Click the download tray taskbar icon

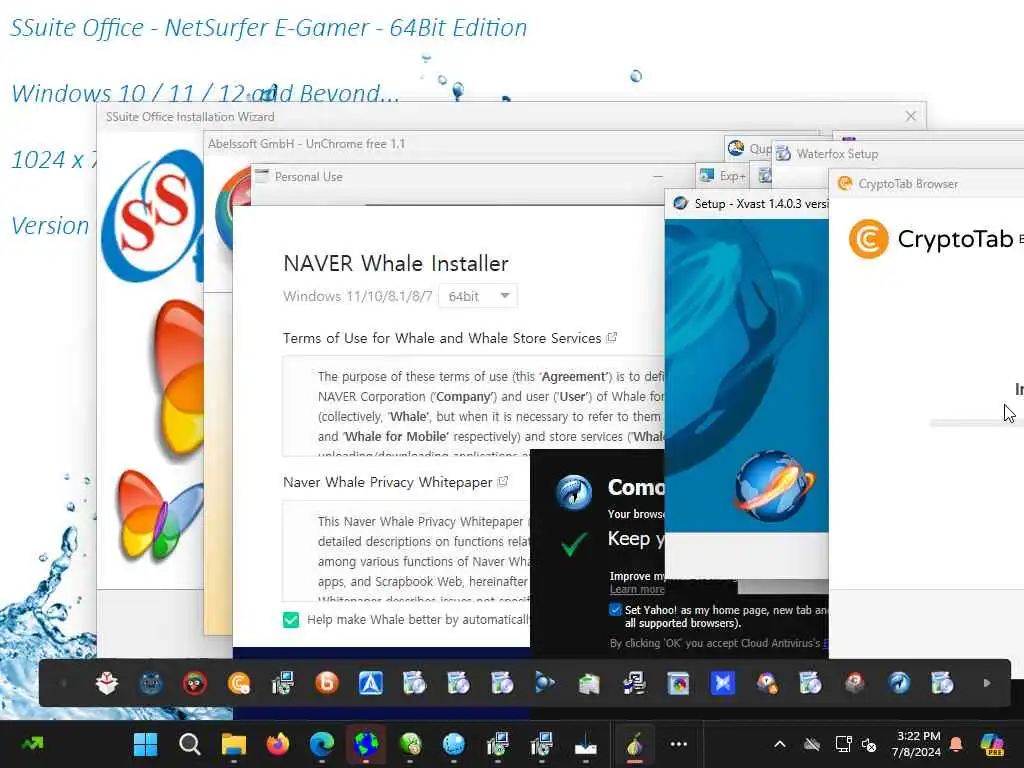click(x=586, y=744)
